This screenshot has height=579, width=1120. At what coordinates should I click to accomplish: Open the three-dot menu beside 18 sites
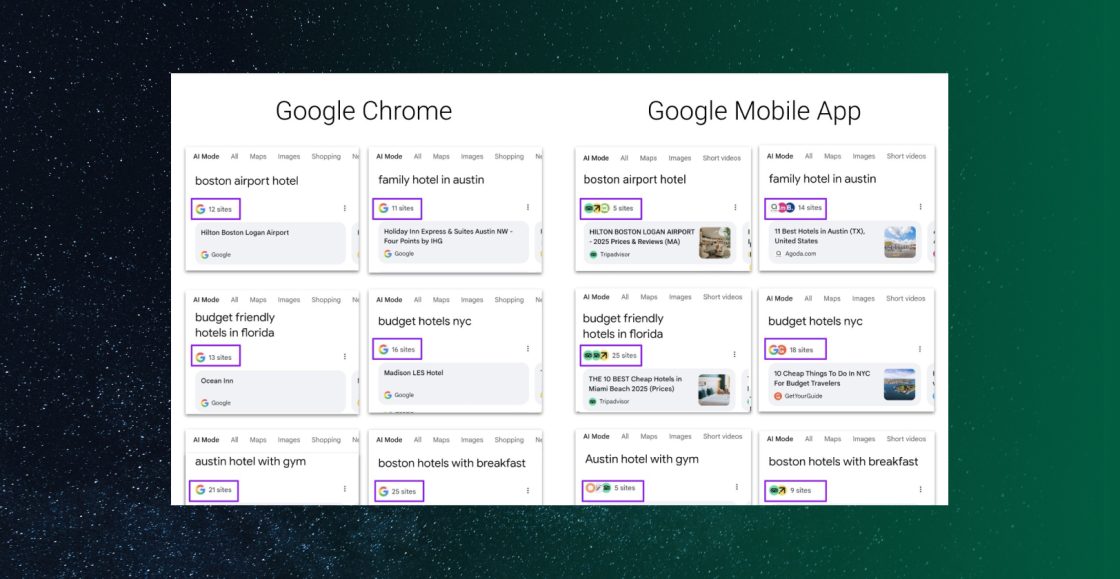920,349
